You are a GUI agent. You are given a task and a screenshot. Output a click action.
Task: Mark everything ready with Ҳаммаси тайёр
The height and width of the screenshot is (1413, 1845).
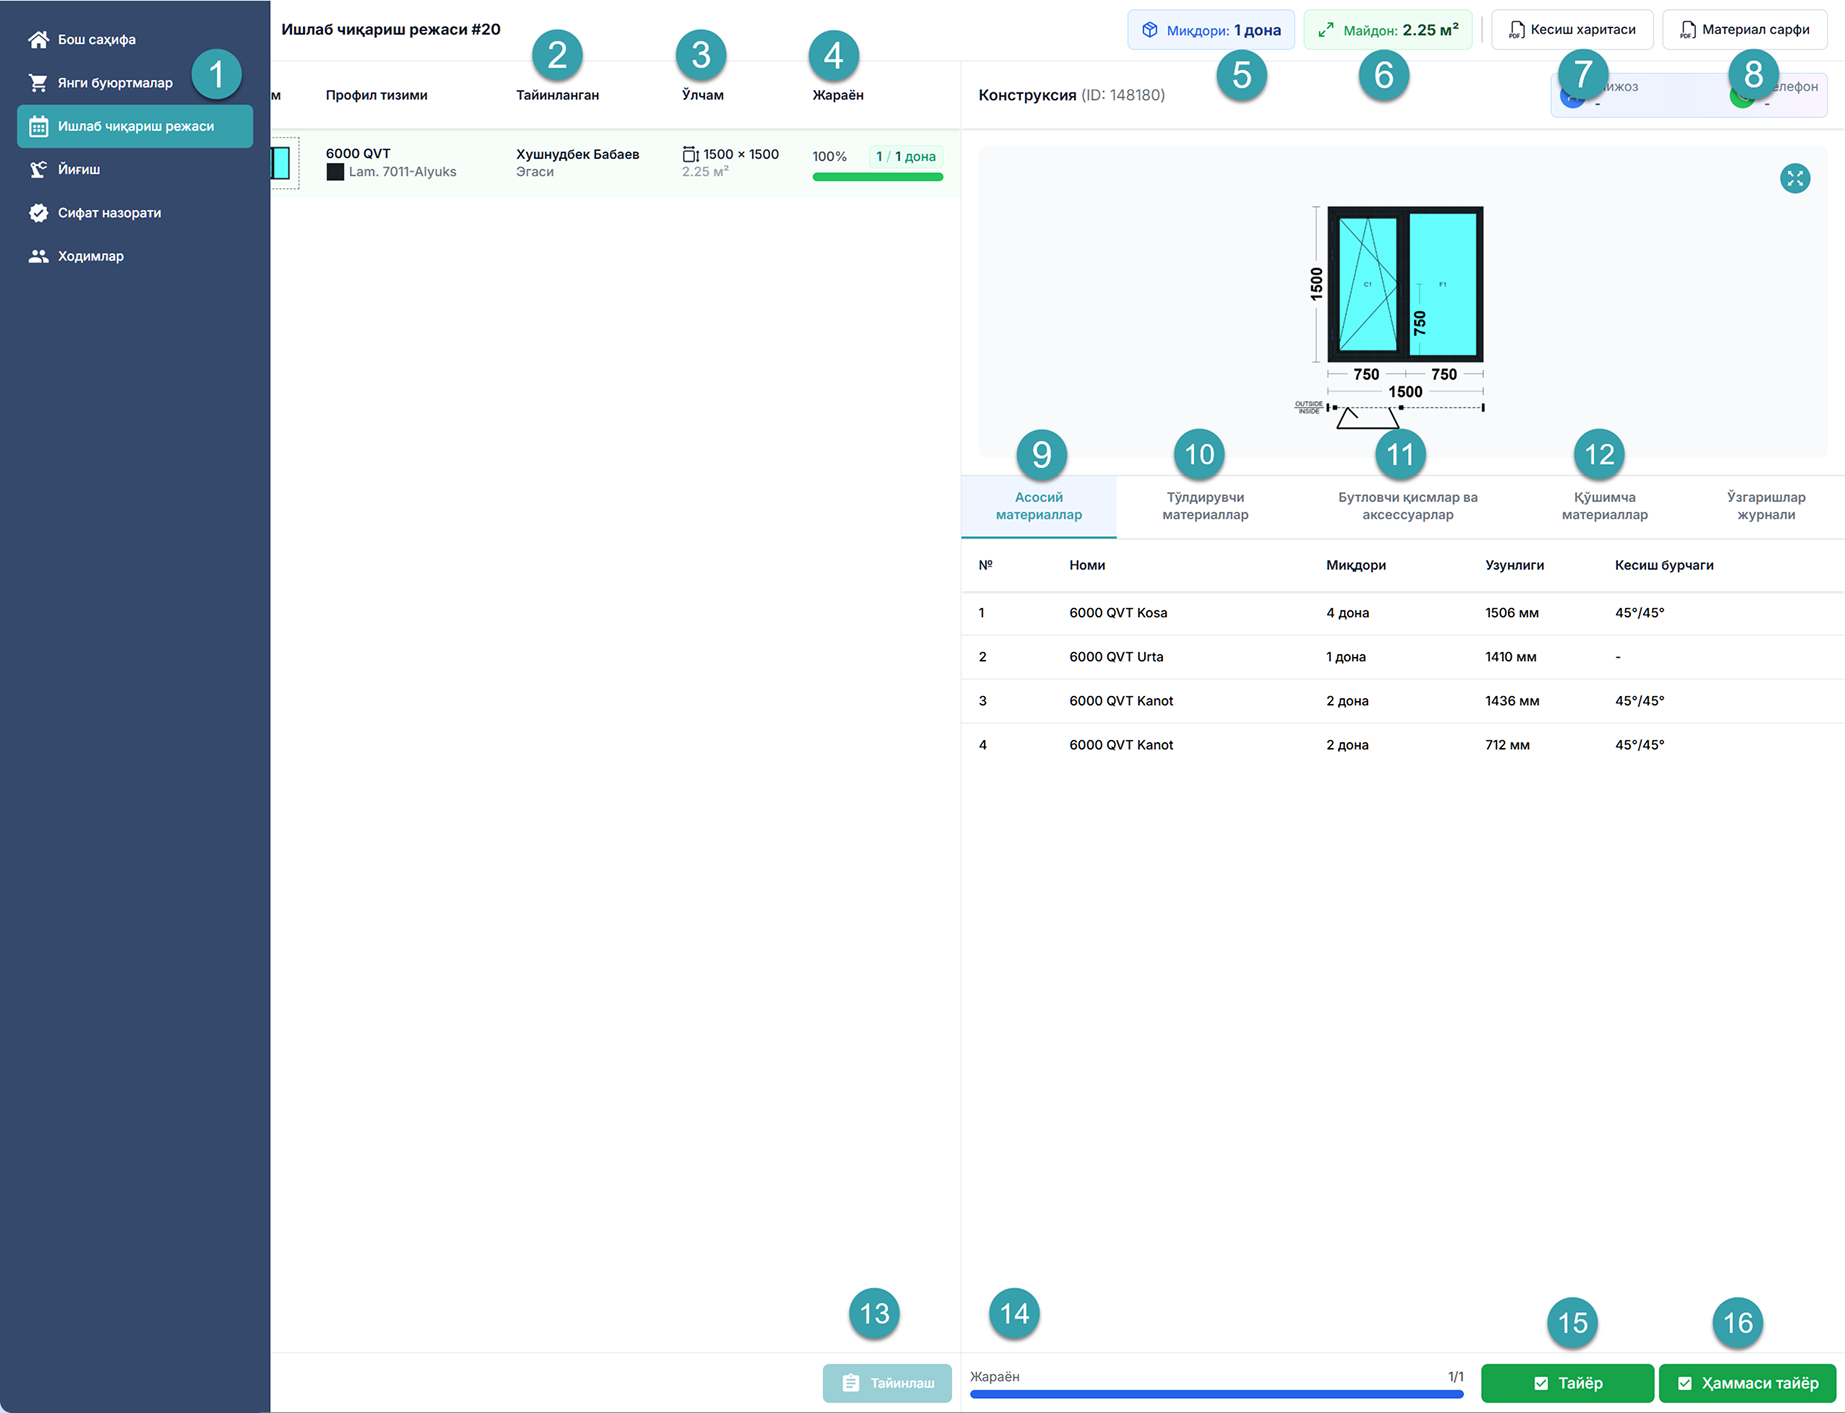(x=1747, y=1383)
